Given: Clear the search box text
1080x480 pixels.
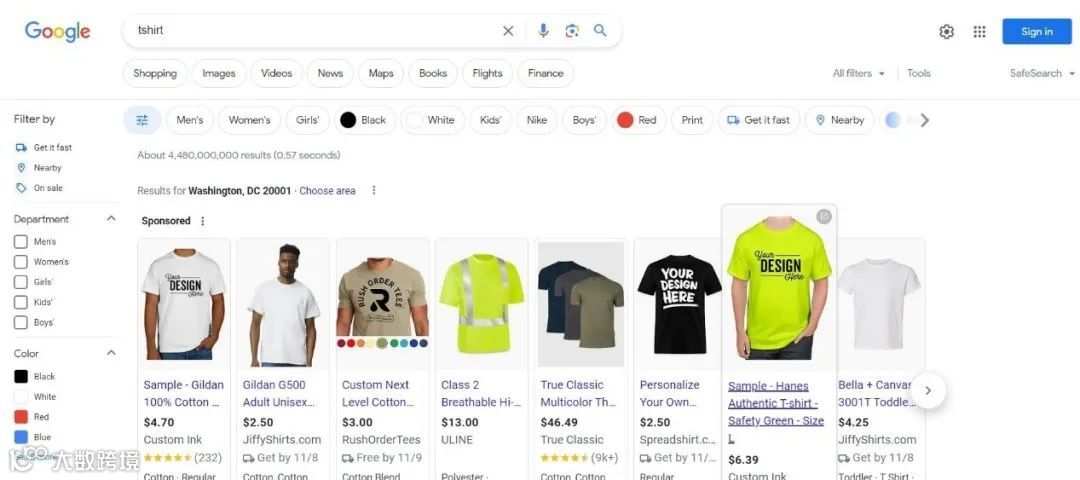Looking at the screenshot, I should point(508,31).
